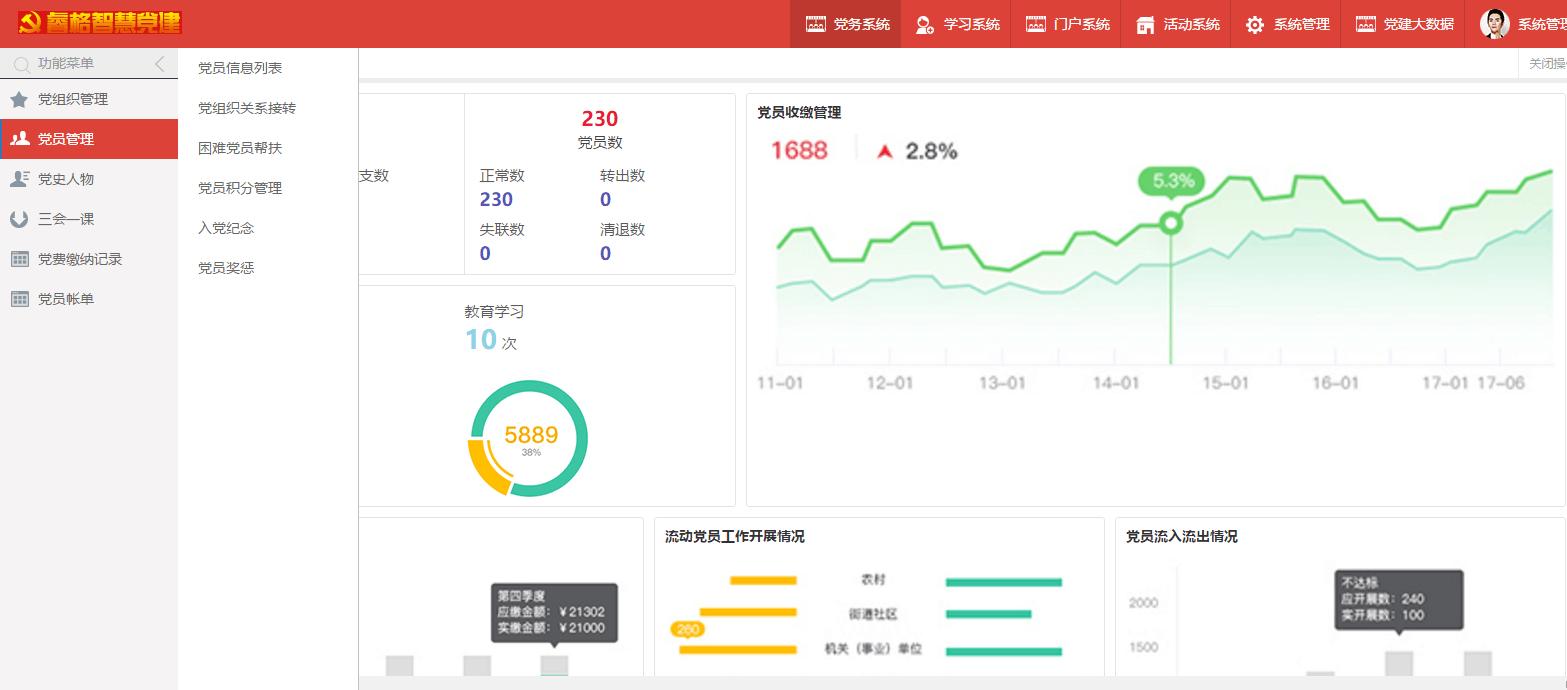Open the admin avatar profile menu
Image resolution: width=1567 pixels, height=690 pixels.
pos(1494,24)
